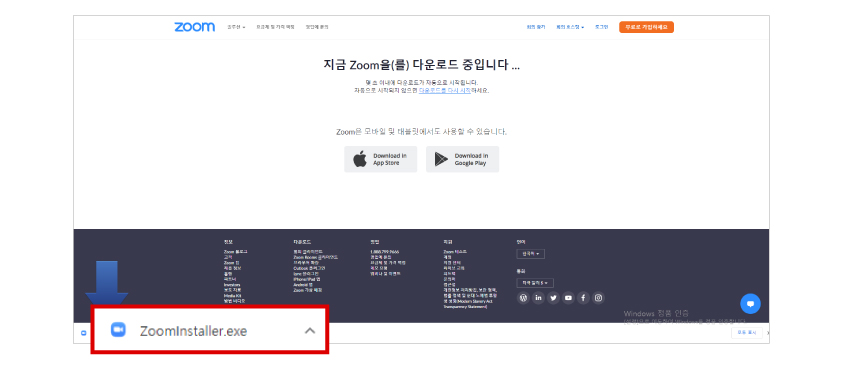Open the Zoom 블로그 footer link

coord(236,252)
